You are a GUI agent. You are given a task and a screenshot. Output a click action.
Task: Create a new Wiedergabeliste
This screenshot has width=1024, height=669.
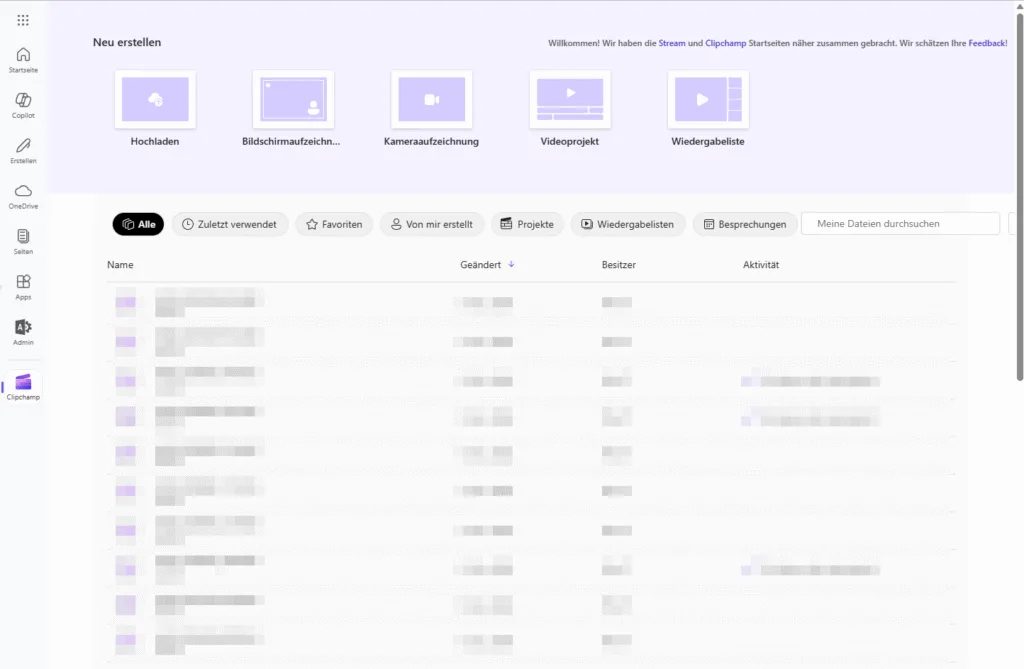click(x=708, y=100)
